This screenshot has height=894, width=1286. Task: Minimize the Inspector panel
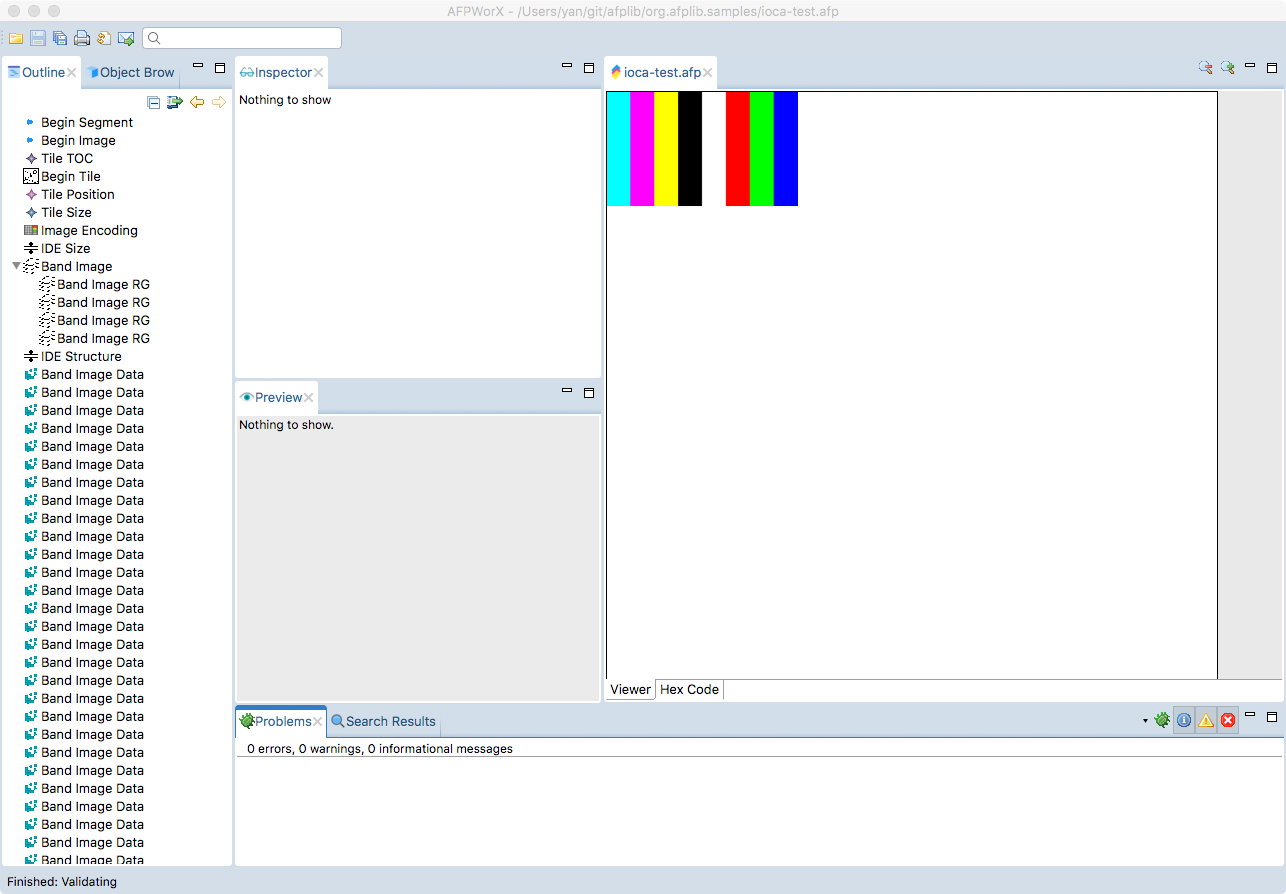click(x=566, y=67)
